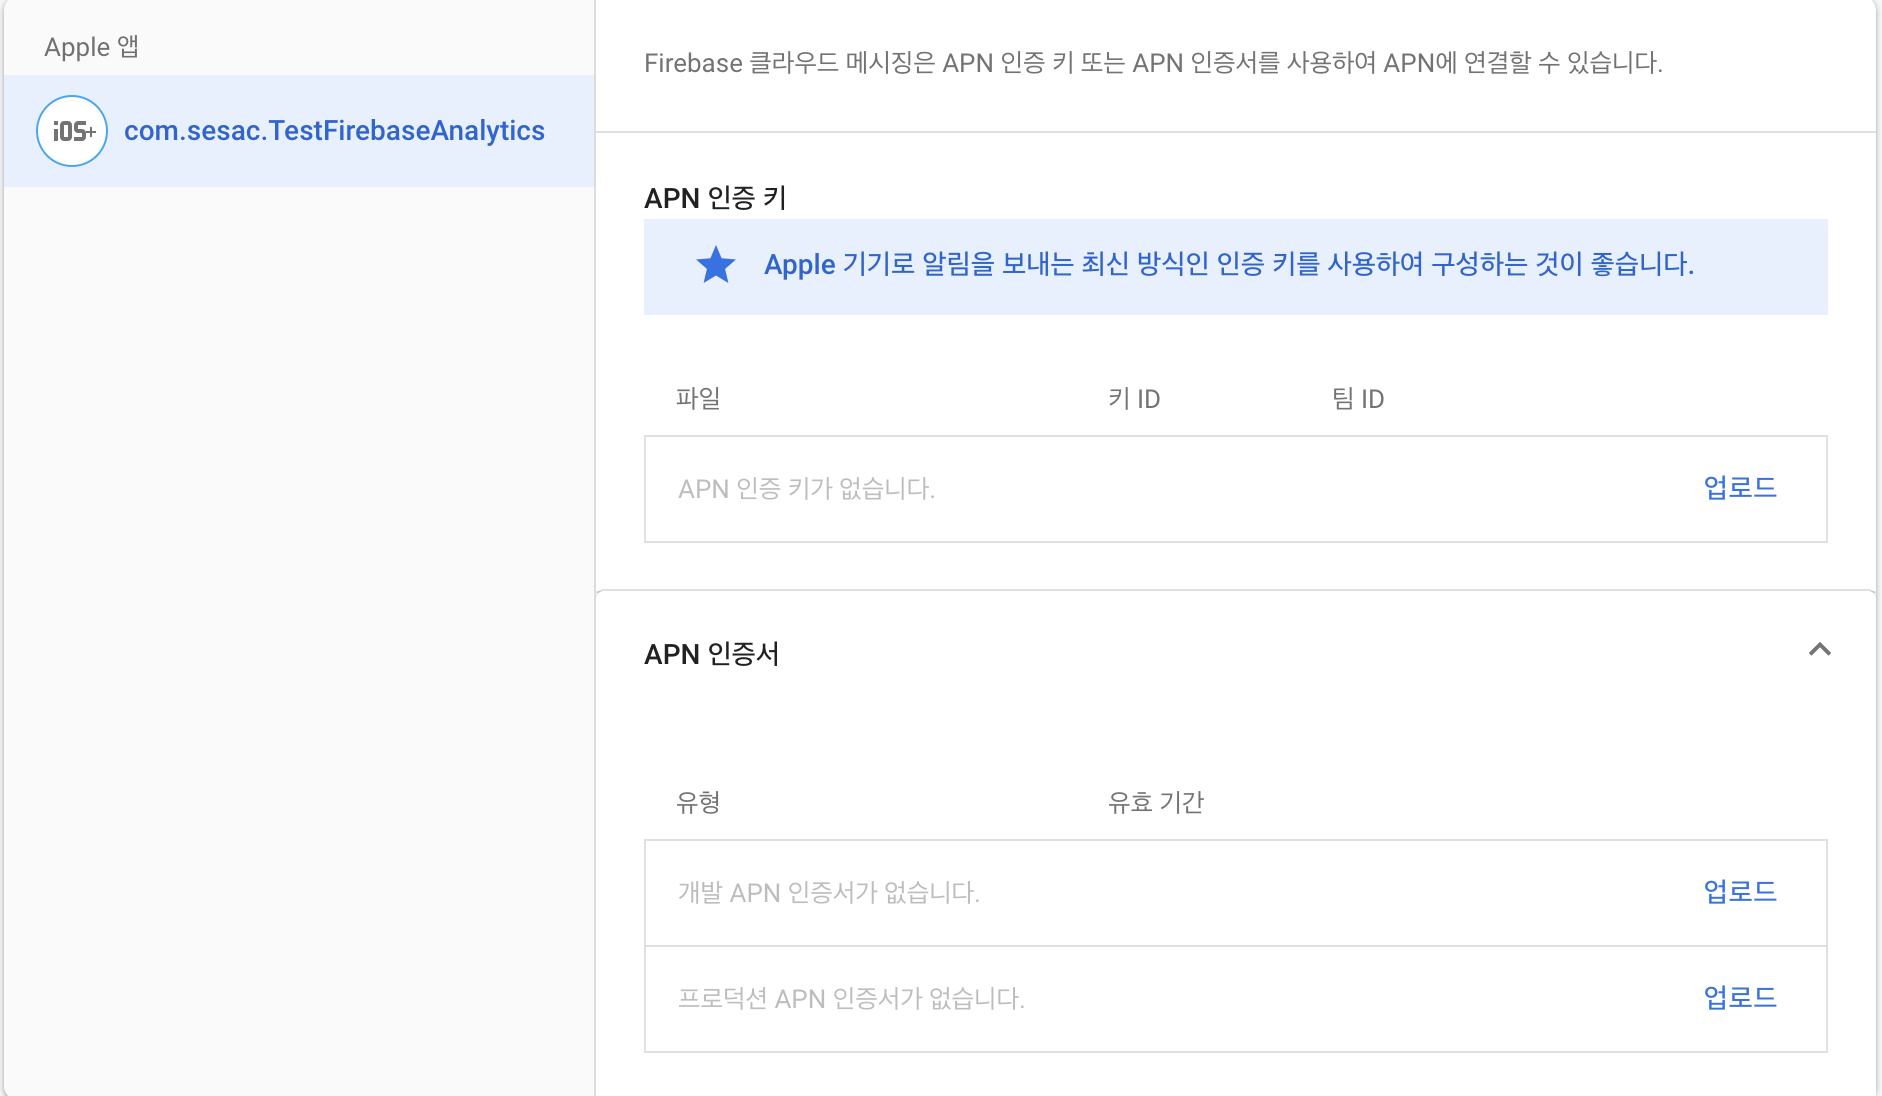1882x1096 pixels.
Task: Click '프로덕션 APN 인증서가 없습니다.' text
Action: click(x=851, y=998)
